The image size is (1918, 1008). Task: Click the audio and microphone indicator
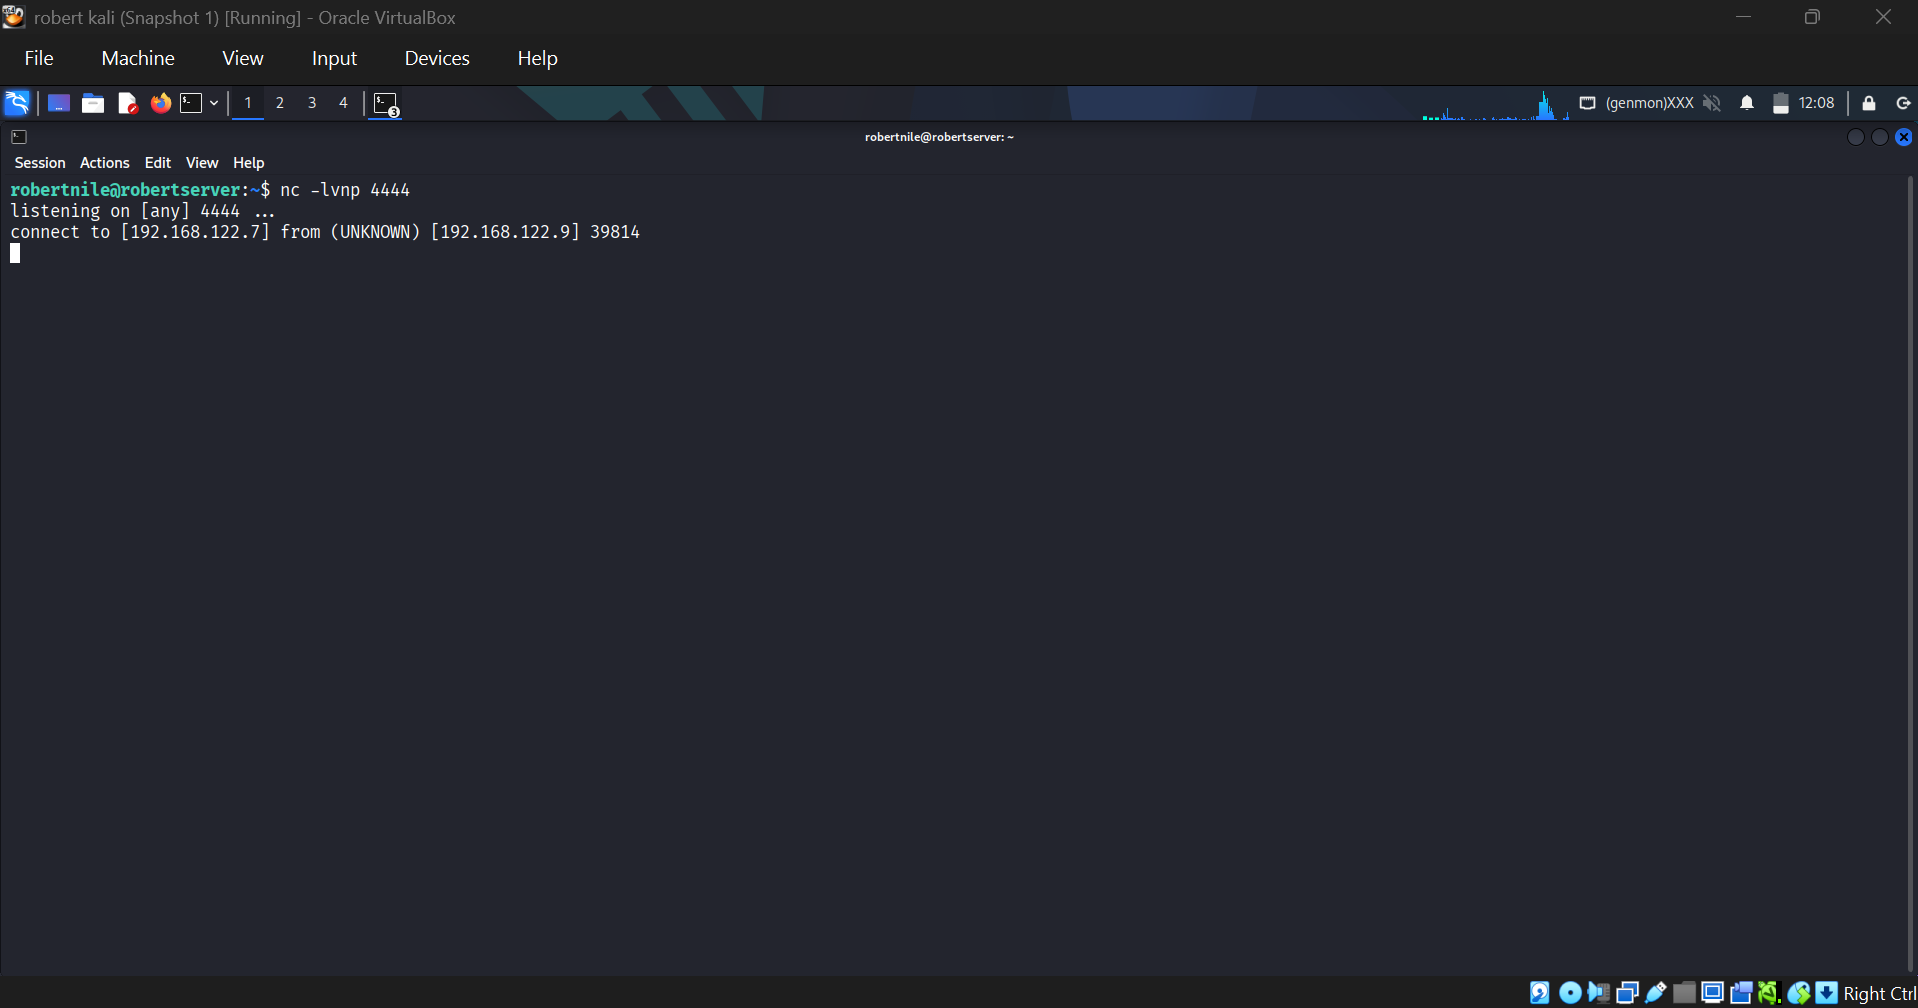pyautogui.click(x=1599, y=992)
